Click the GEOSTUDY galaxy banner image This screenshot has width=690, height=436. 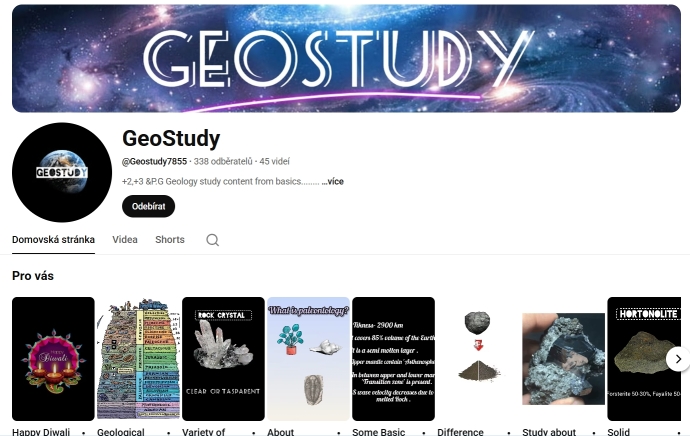pos(346,59)
